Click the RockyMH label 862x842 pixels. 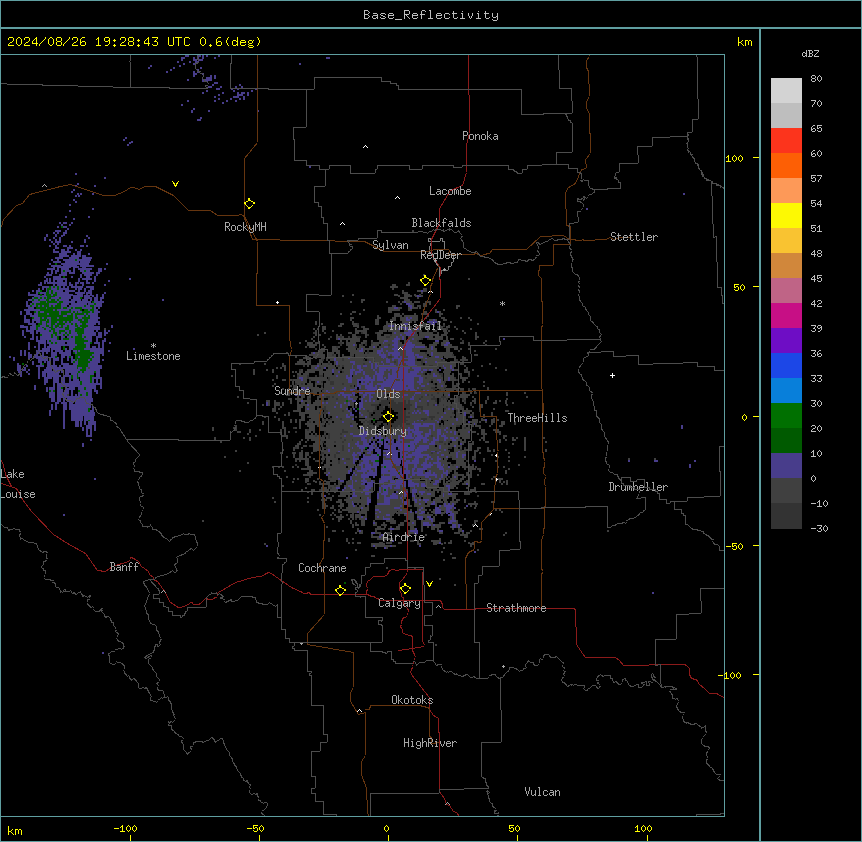point(245,227)
